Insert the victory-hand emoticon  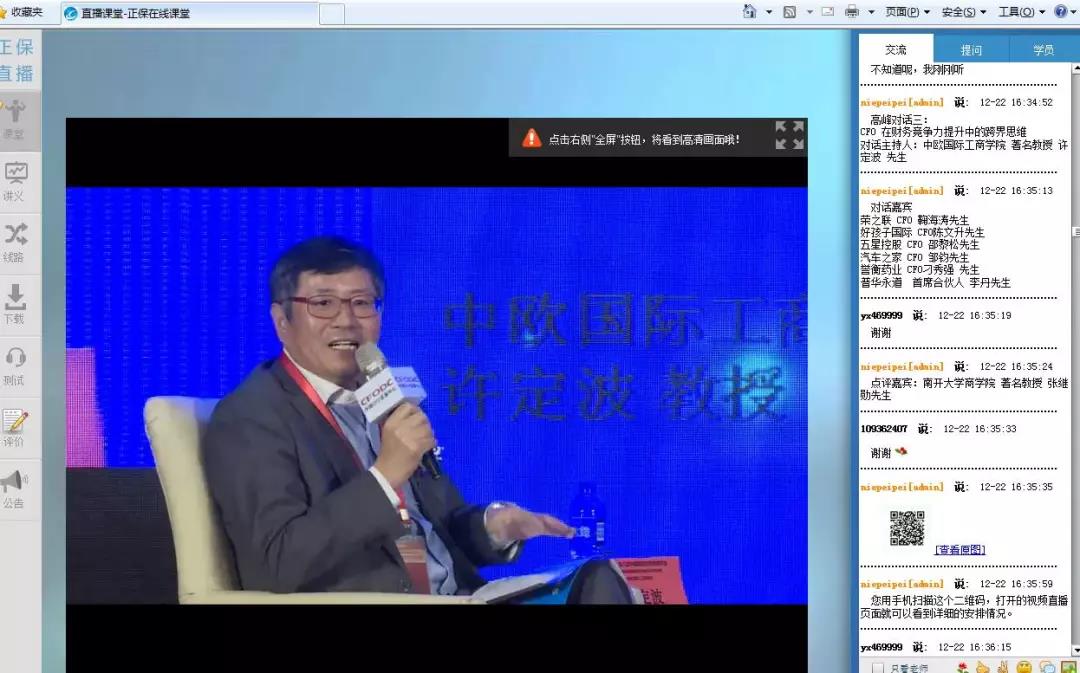pyautogui.click(x=1003, y=665)
